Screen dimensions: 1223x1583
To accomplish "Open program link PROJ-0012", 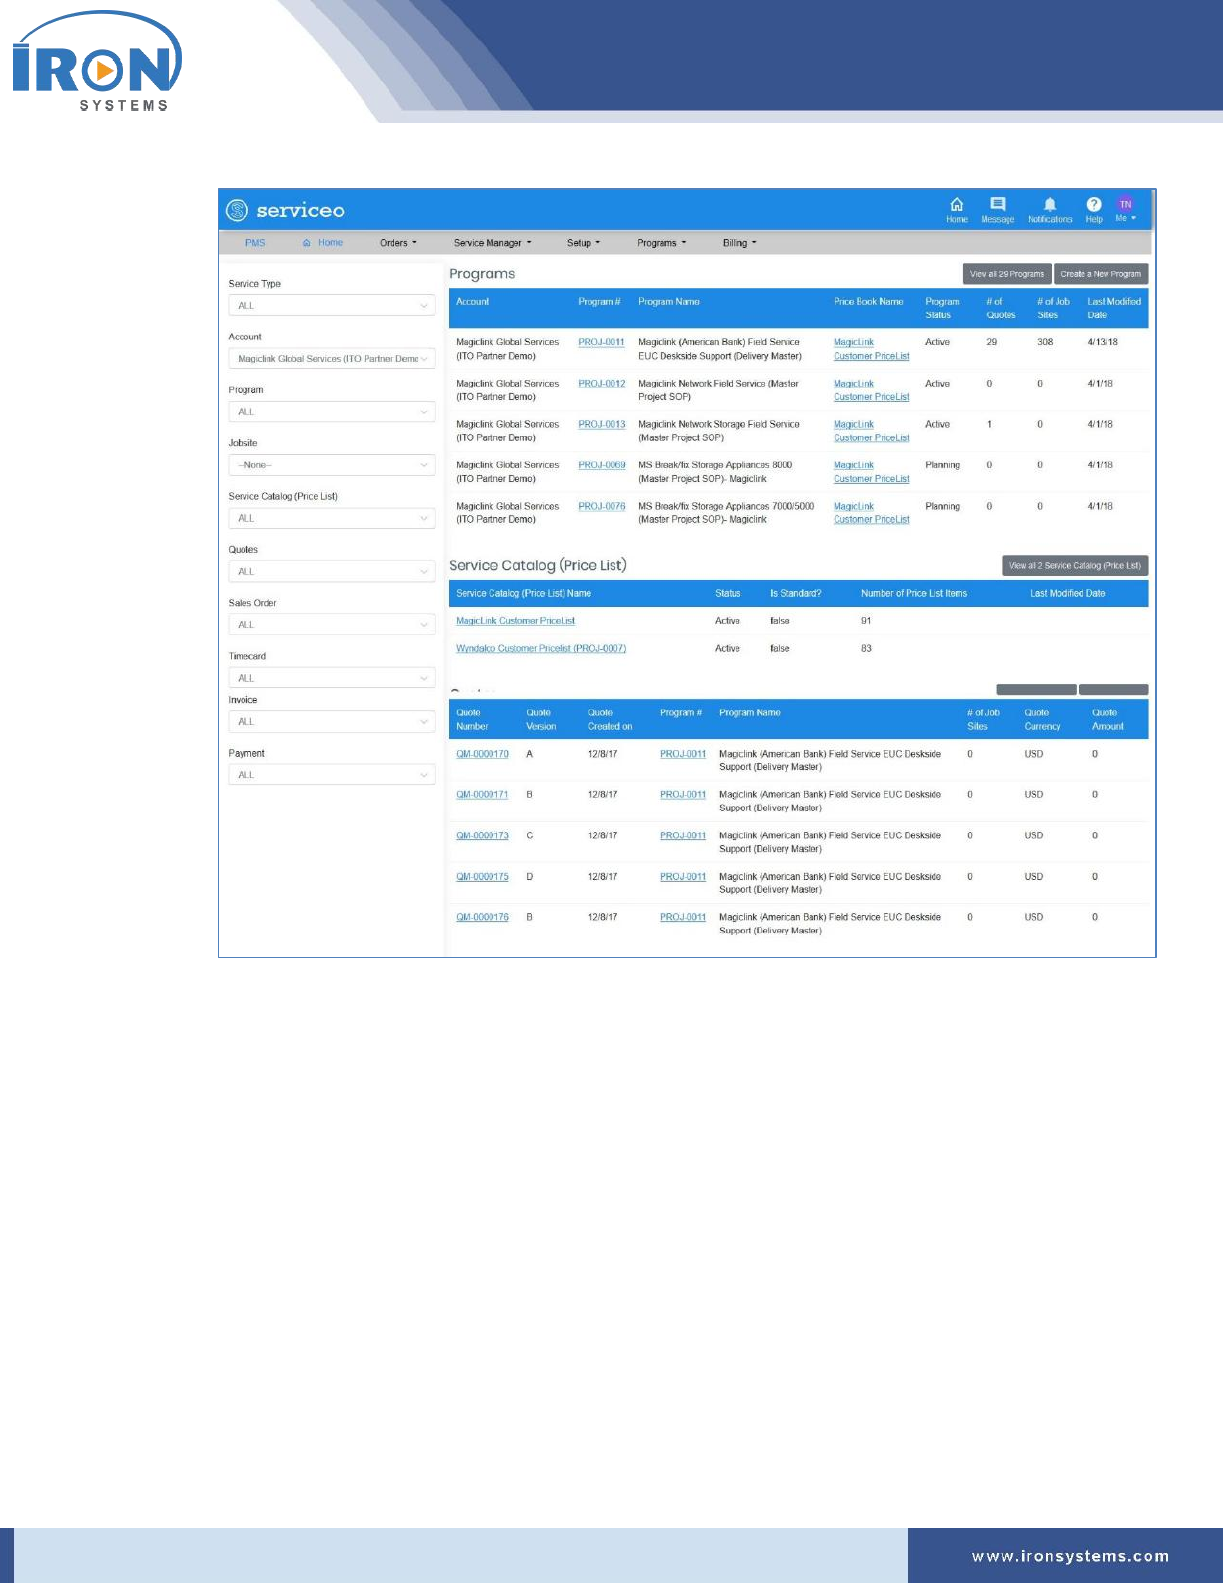I will click(x=601, y=384).
